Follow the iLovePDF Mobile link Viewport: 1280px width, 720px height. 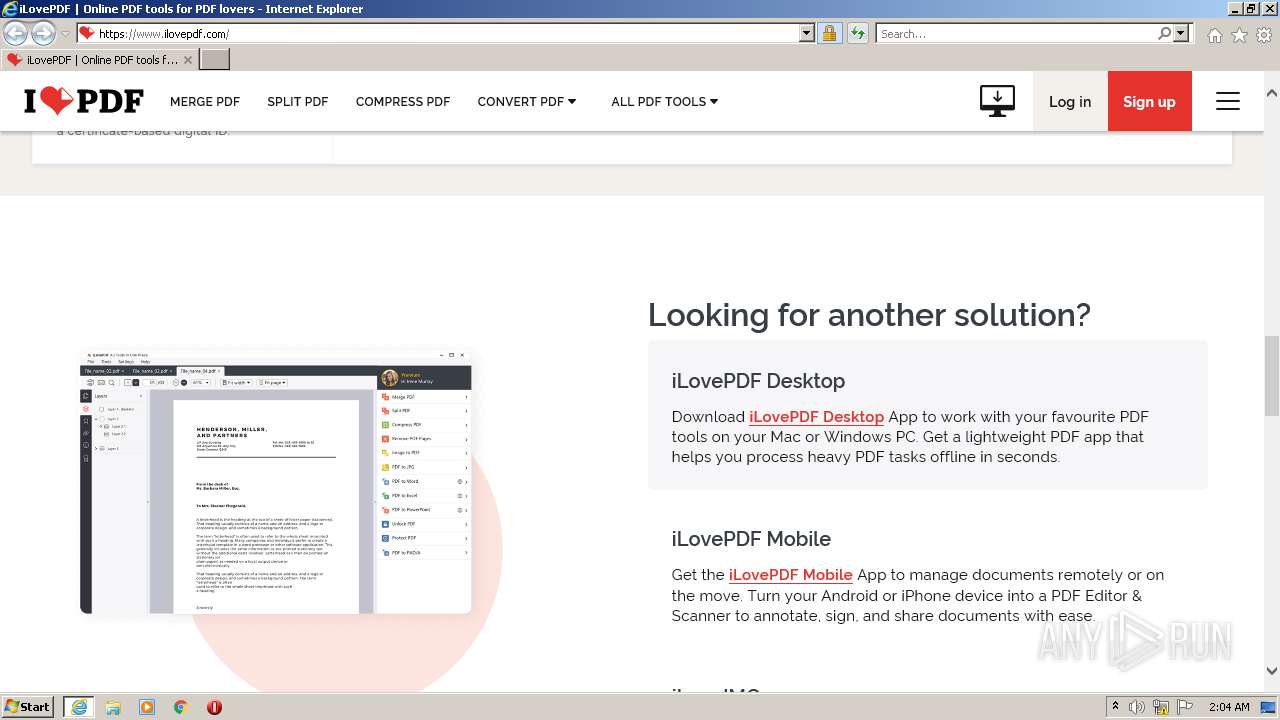[x=790, y=575]
